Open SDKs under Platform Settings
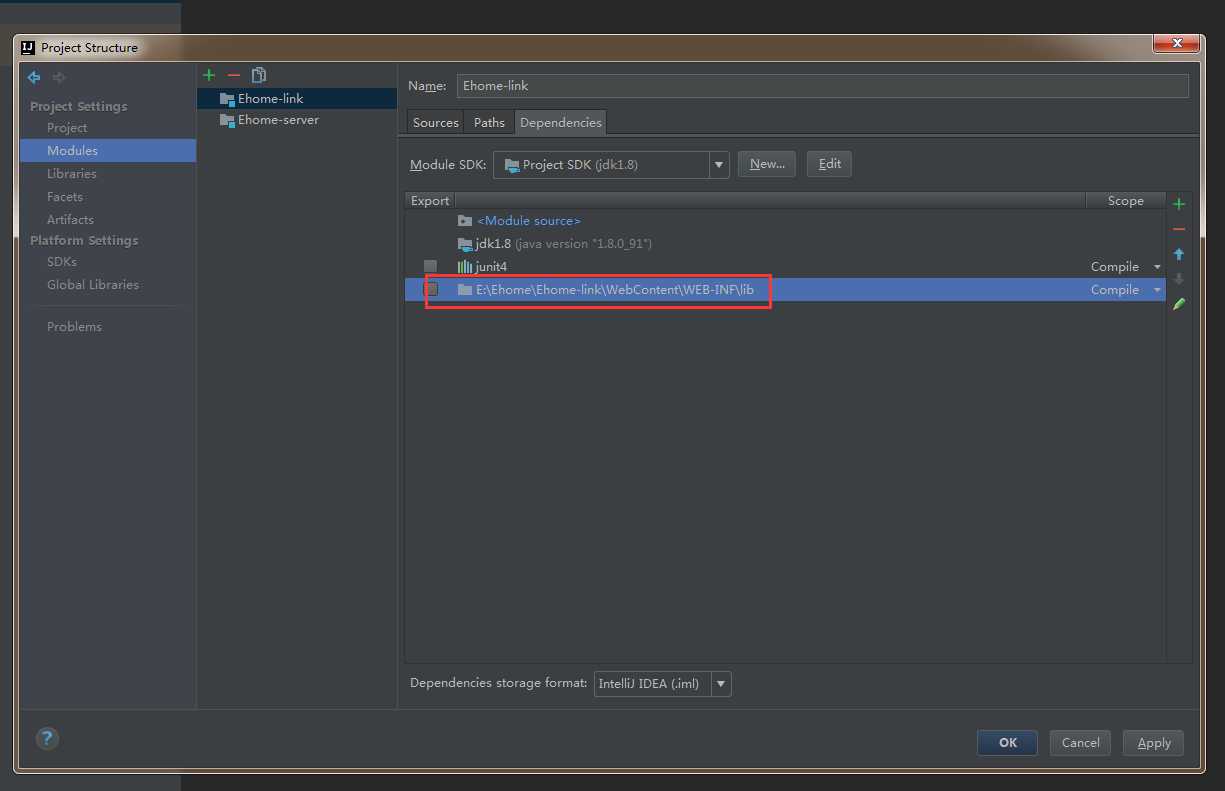The width and height of the screenshot is (1225, 791). pos(62,262)
